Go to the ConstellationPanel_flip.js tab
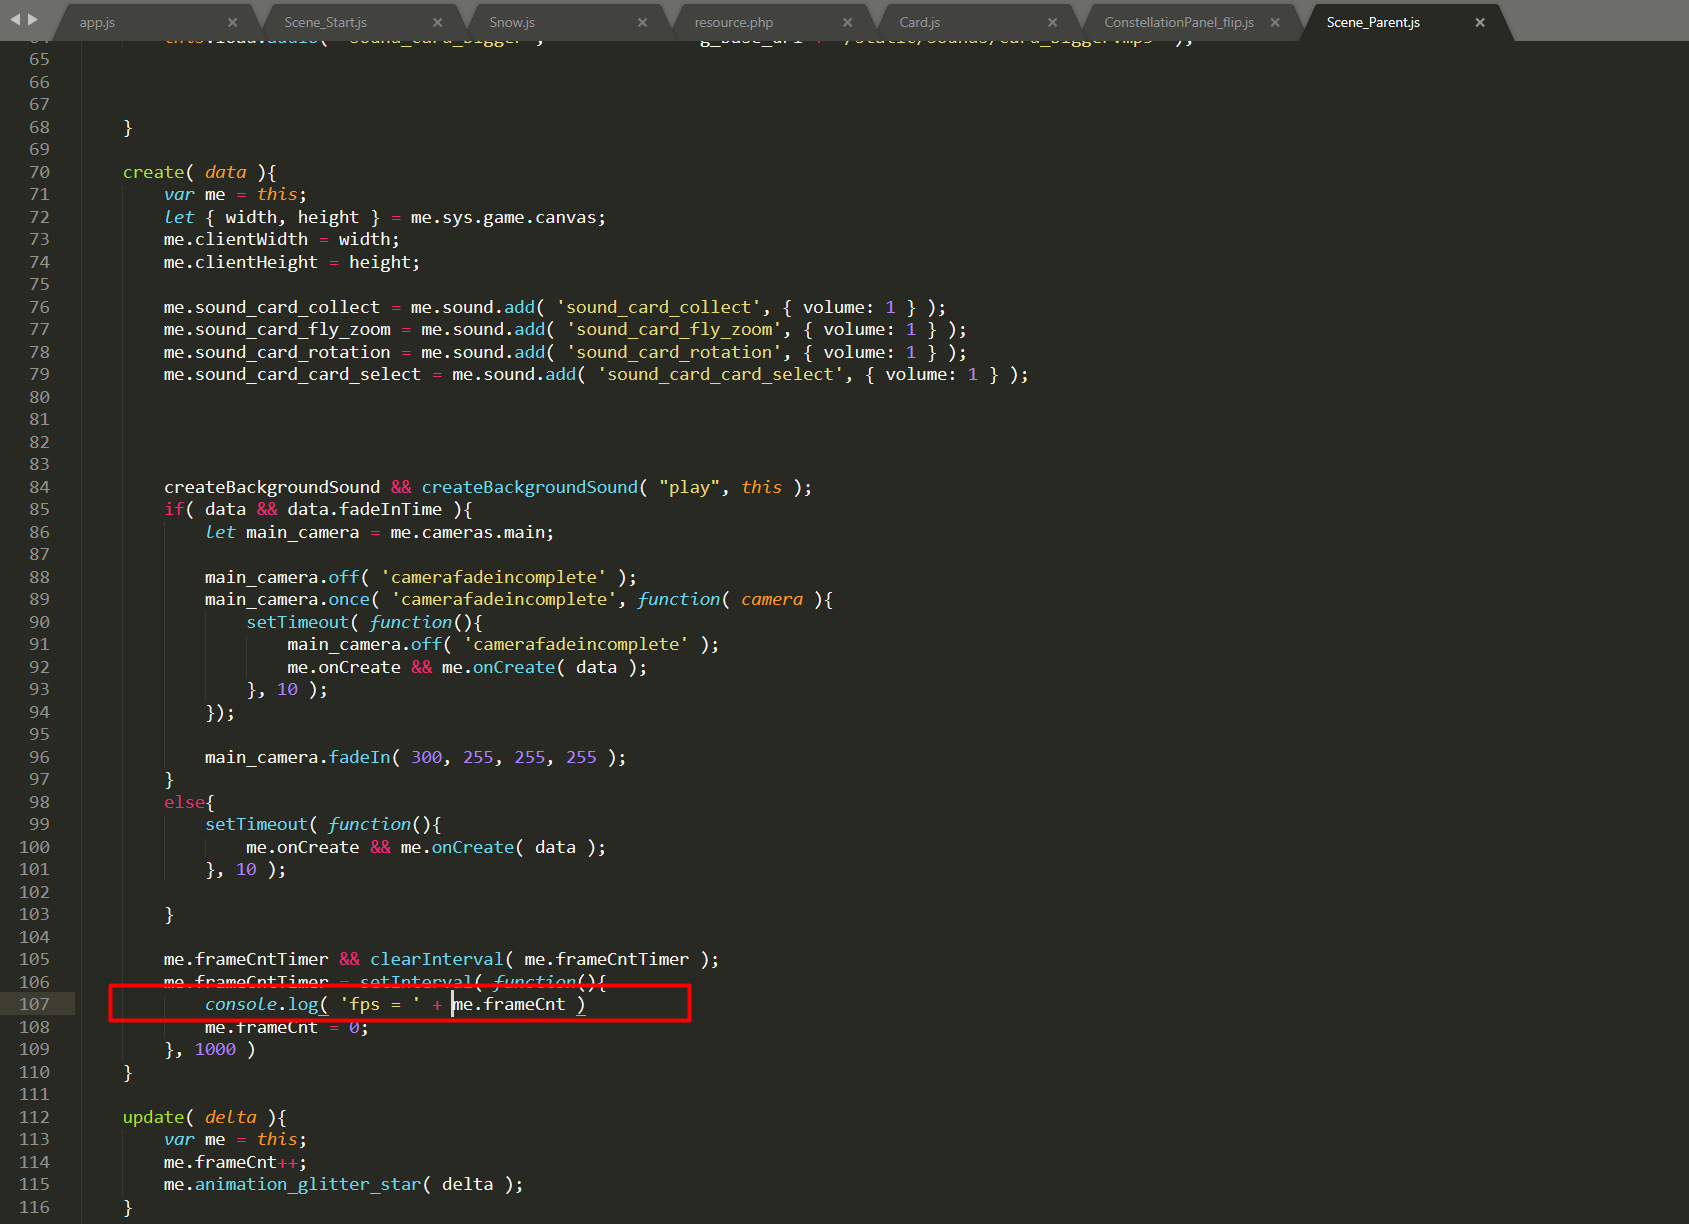 (x=1179, y=22)
